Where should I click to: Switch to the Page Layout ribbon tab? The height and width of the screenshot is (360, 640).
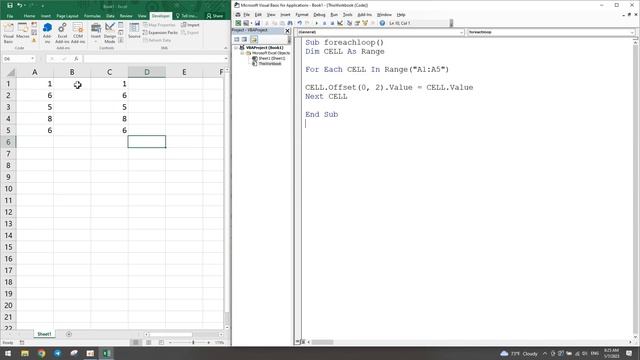67,16
